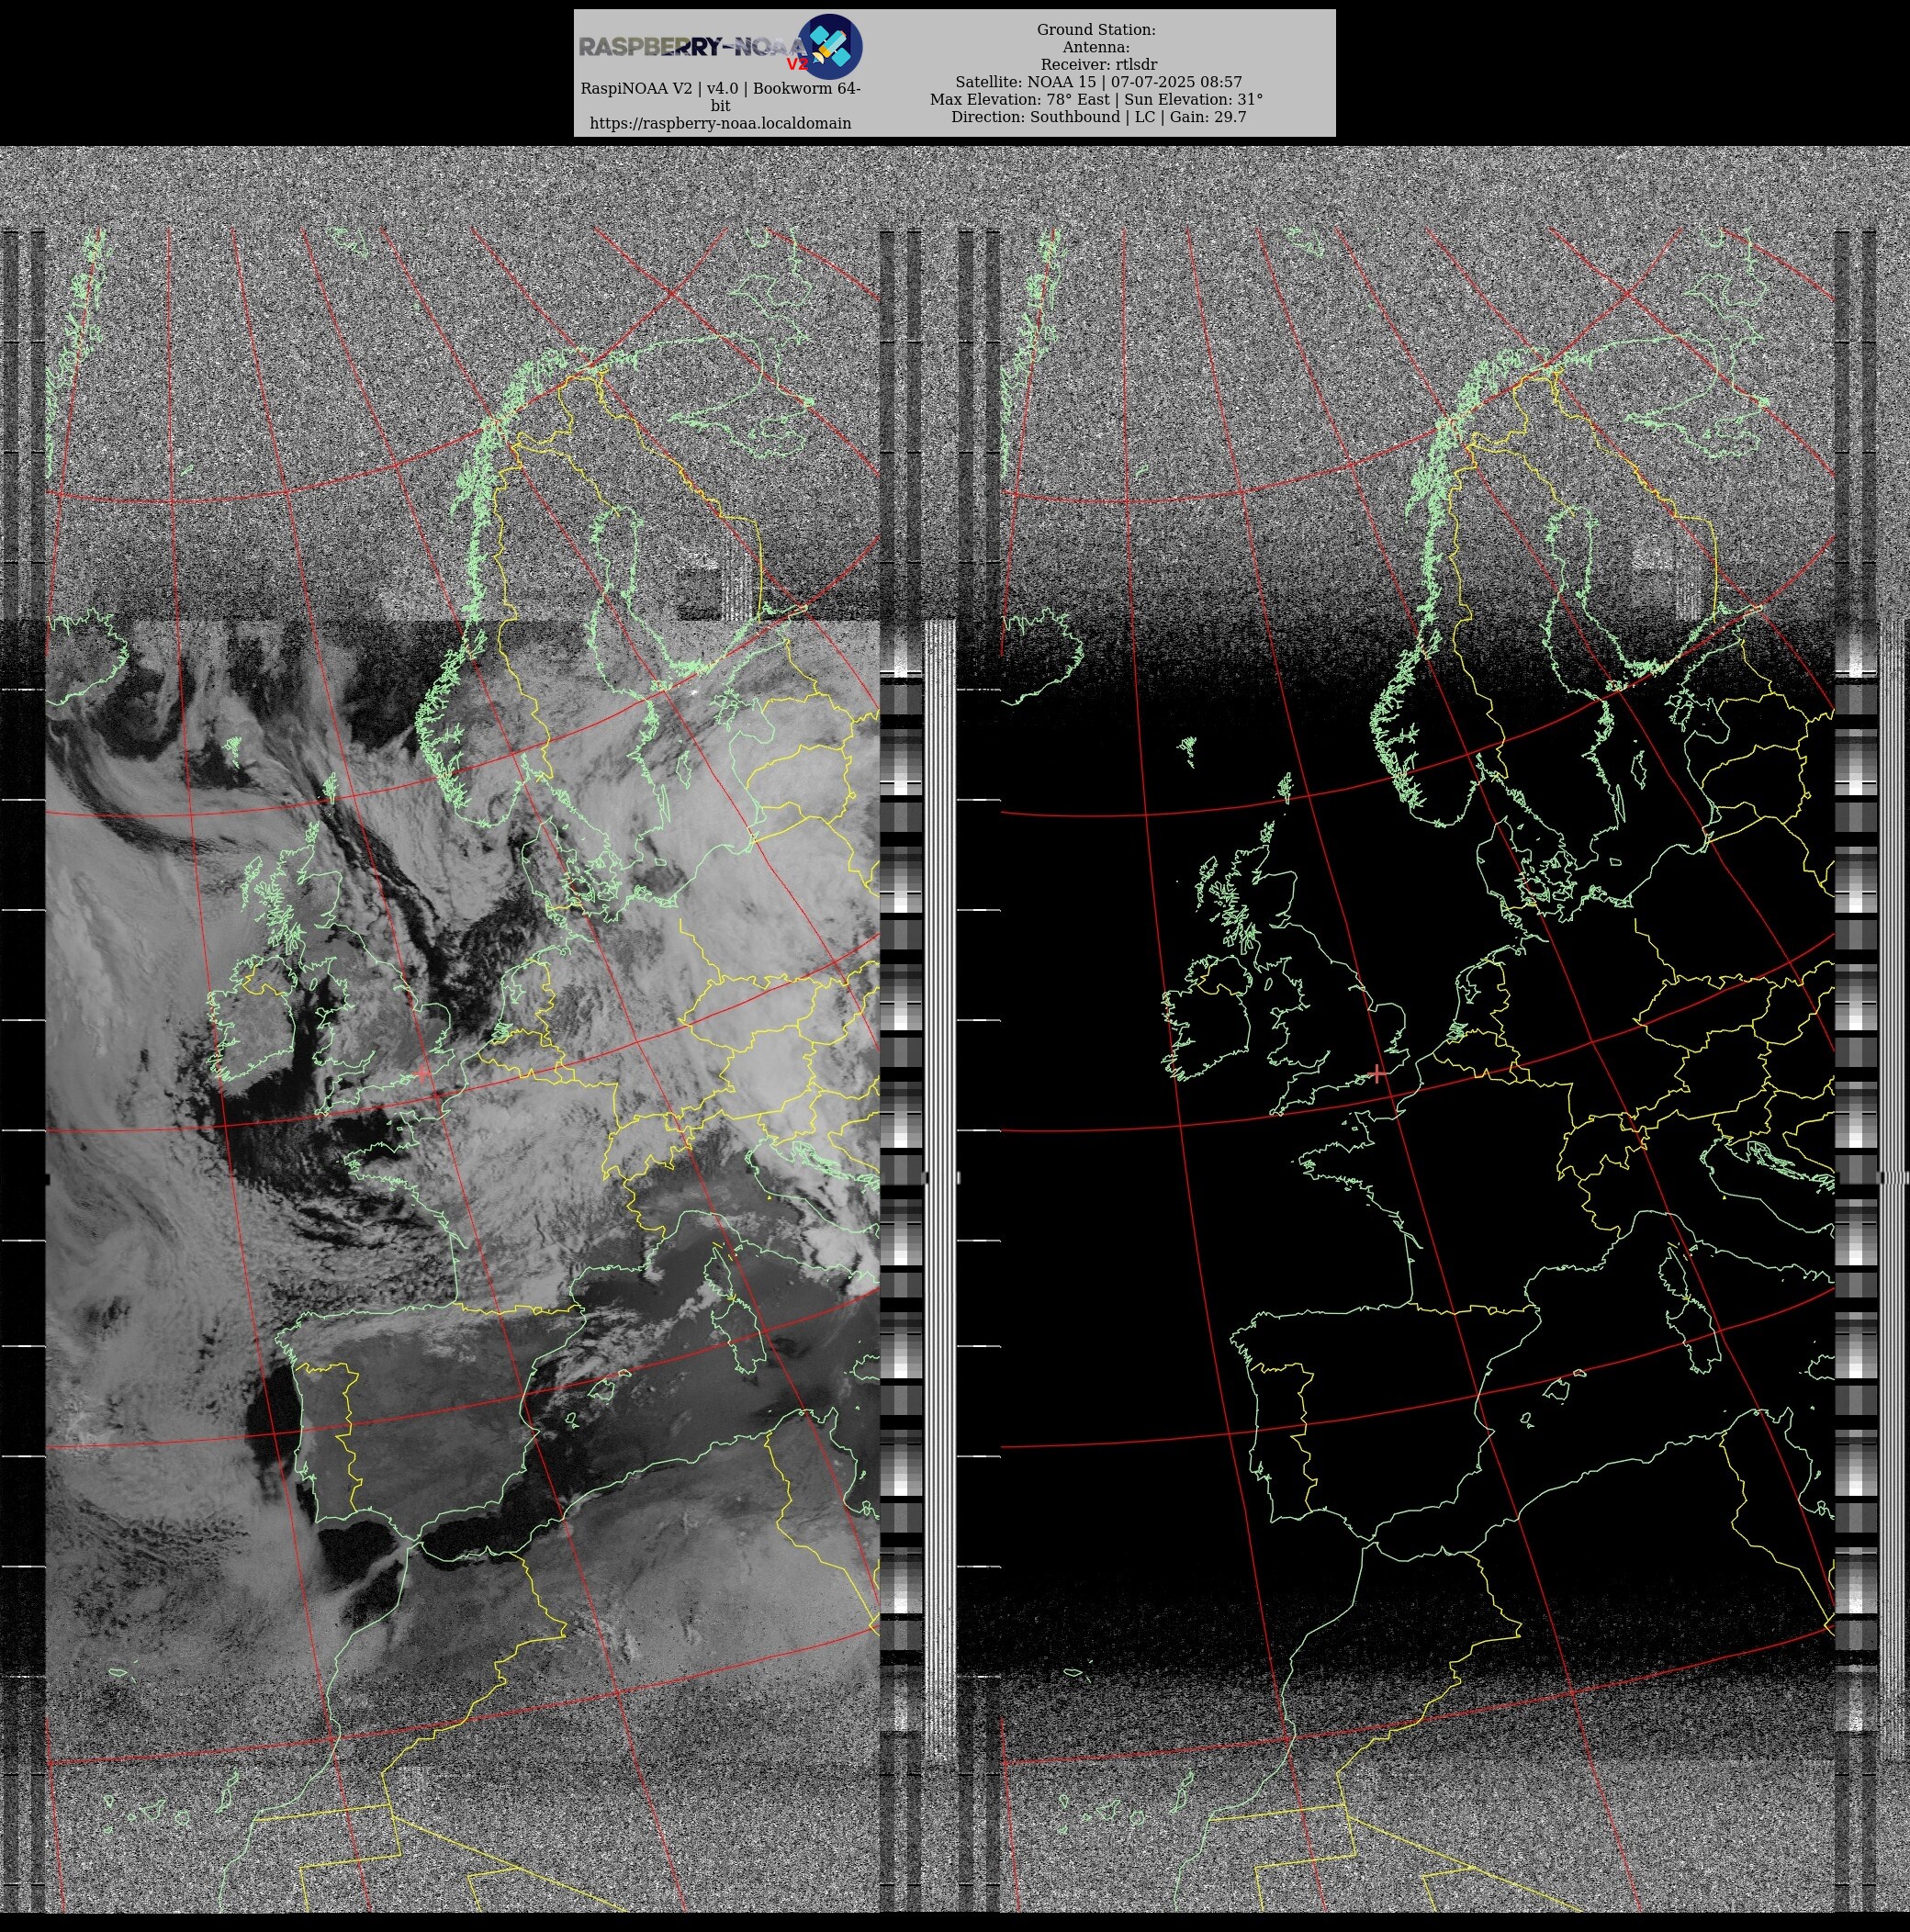Click the red cross ground-station marker on the right map
The image size is (1910, 1932).
[1378, 1074]
